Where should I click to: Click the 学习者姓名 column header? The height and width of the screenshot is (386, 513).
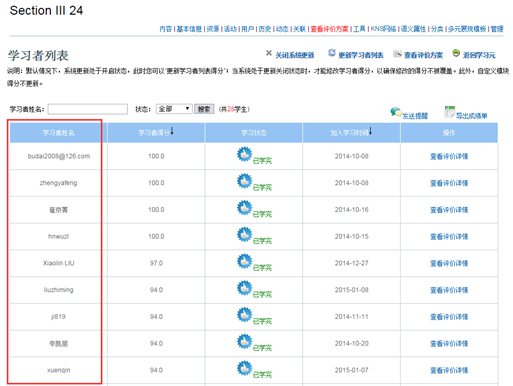[x=58, y=133]
